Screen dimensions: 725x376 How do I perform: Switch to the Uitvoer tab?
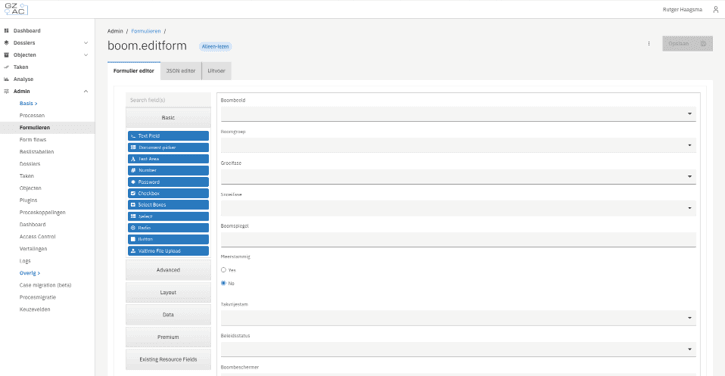[216, 71]
